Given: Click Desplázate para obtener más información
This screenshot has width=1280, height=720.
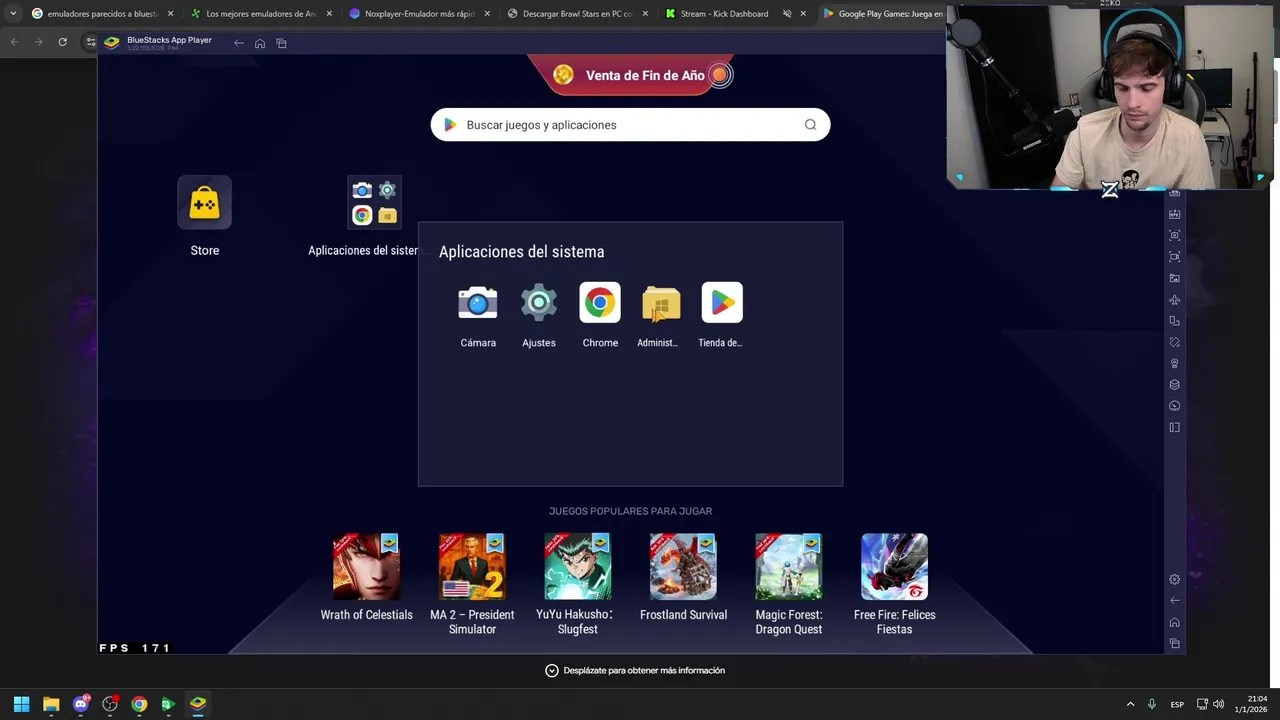Looking at the screenshot, I should [635, 670].
